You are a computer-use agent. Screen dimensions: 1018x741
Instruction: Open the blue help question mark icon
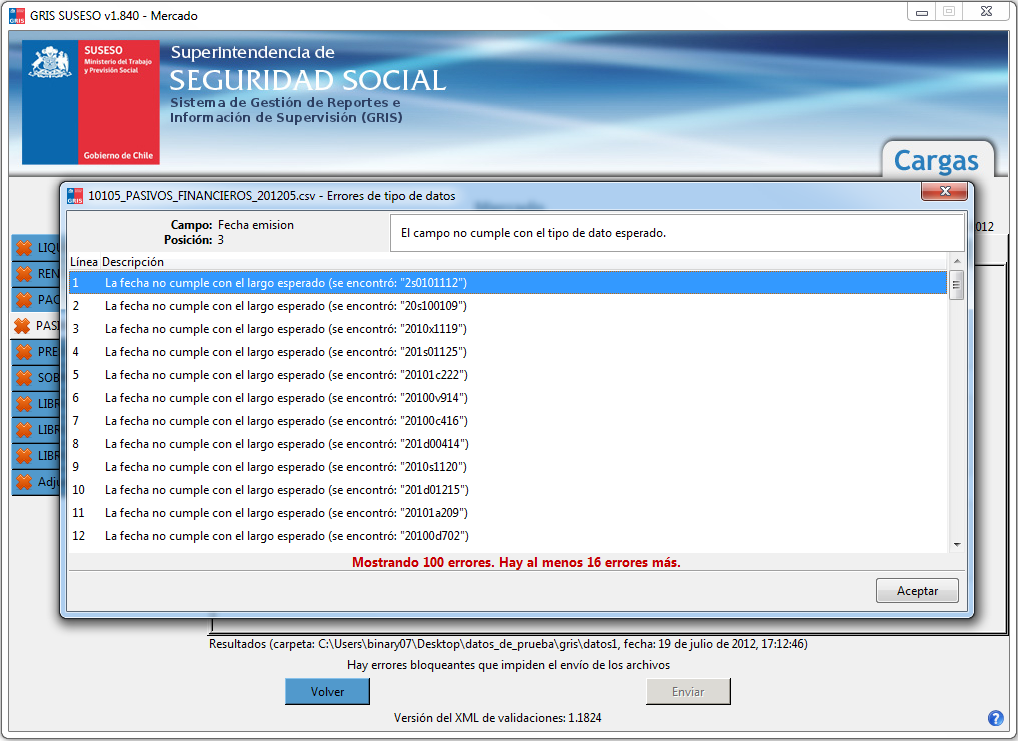995,718
